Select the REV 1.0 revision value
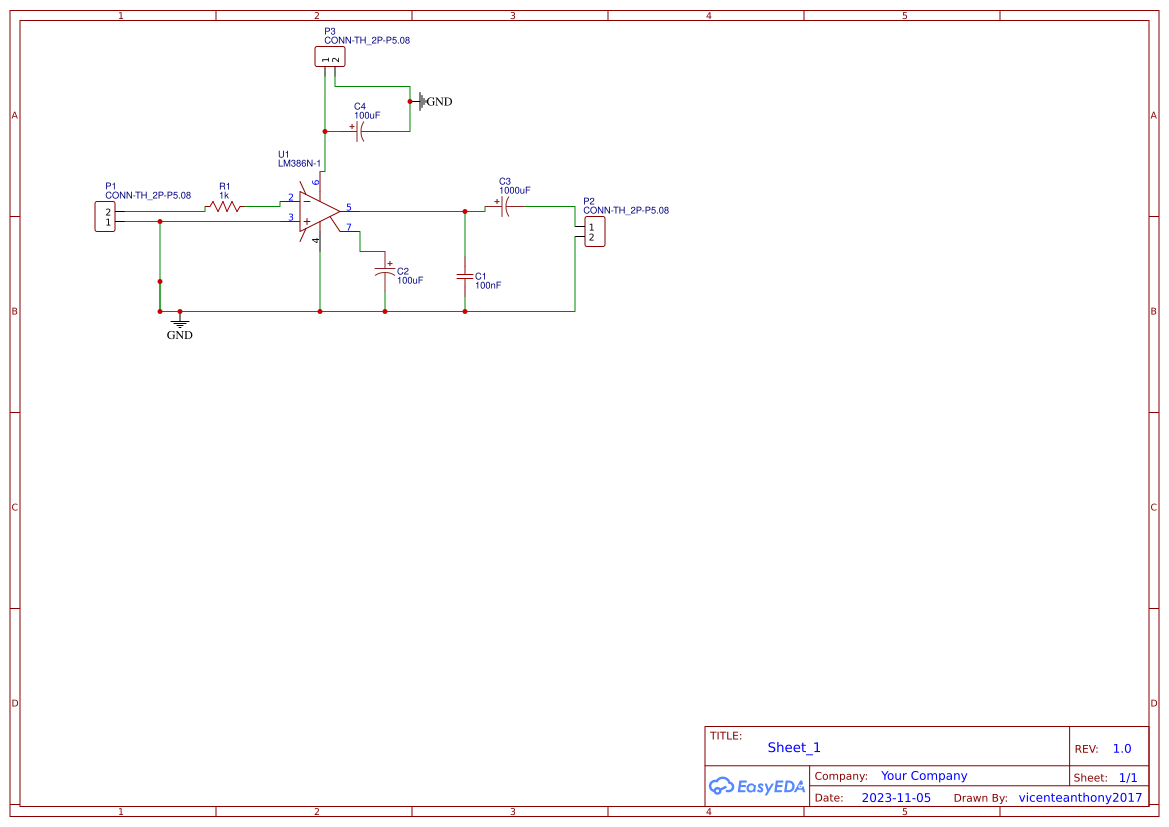 1121,749
